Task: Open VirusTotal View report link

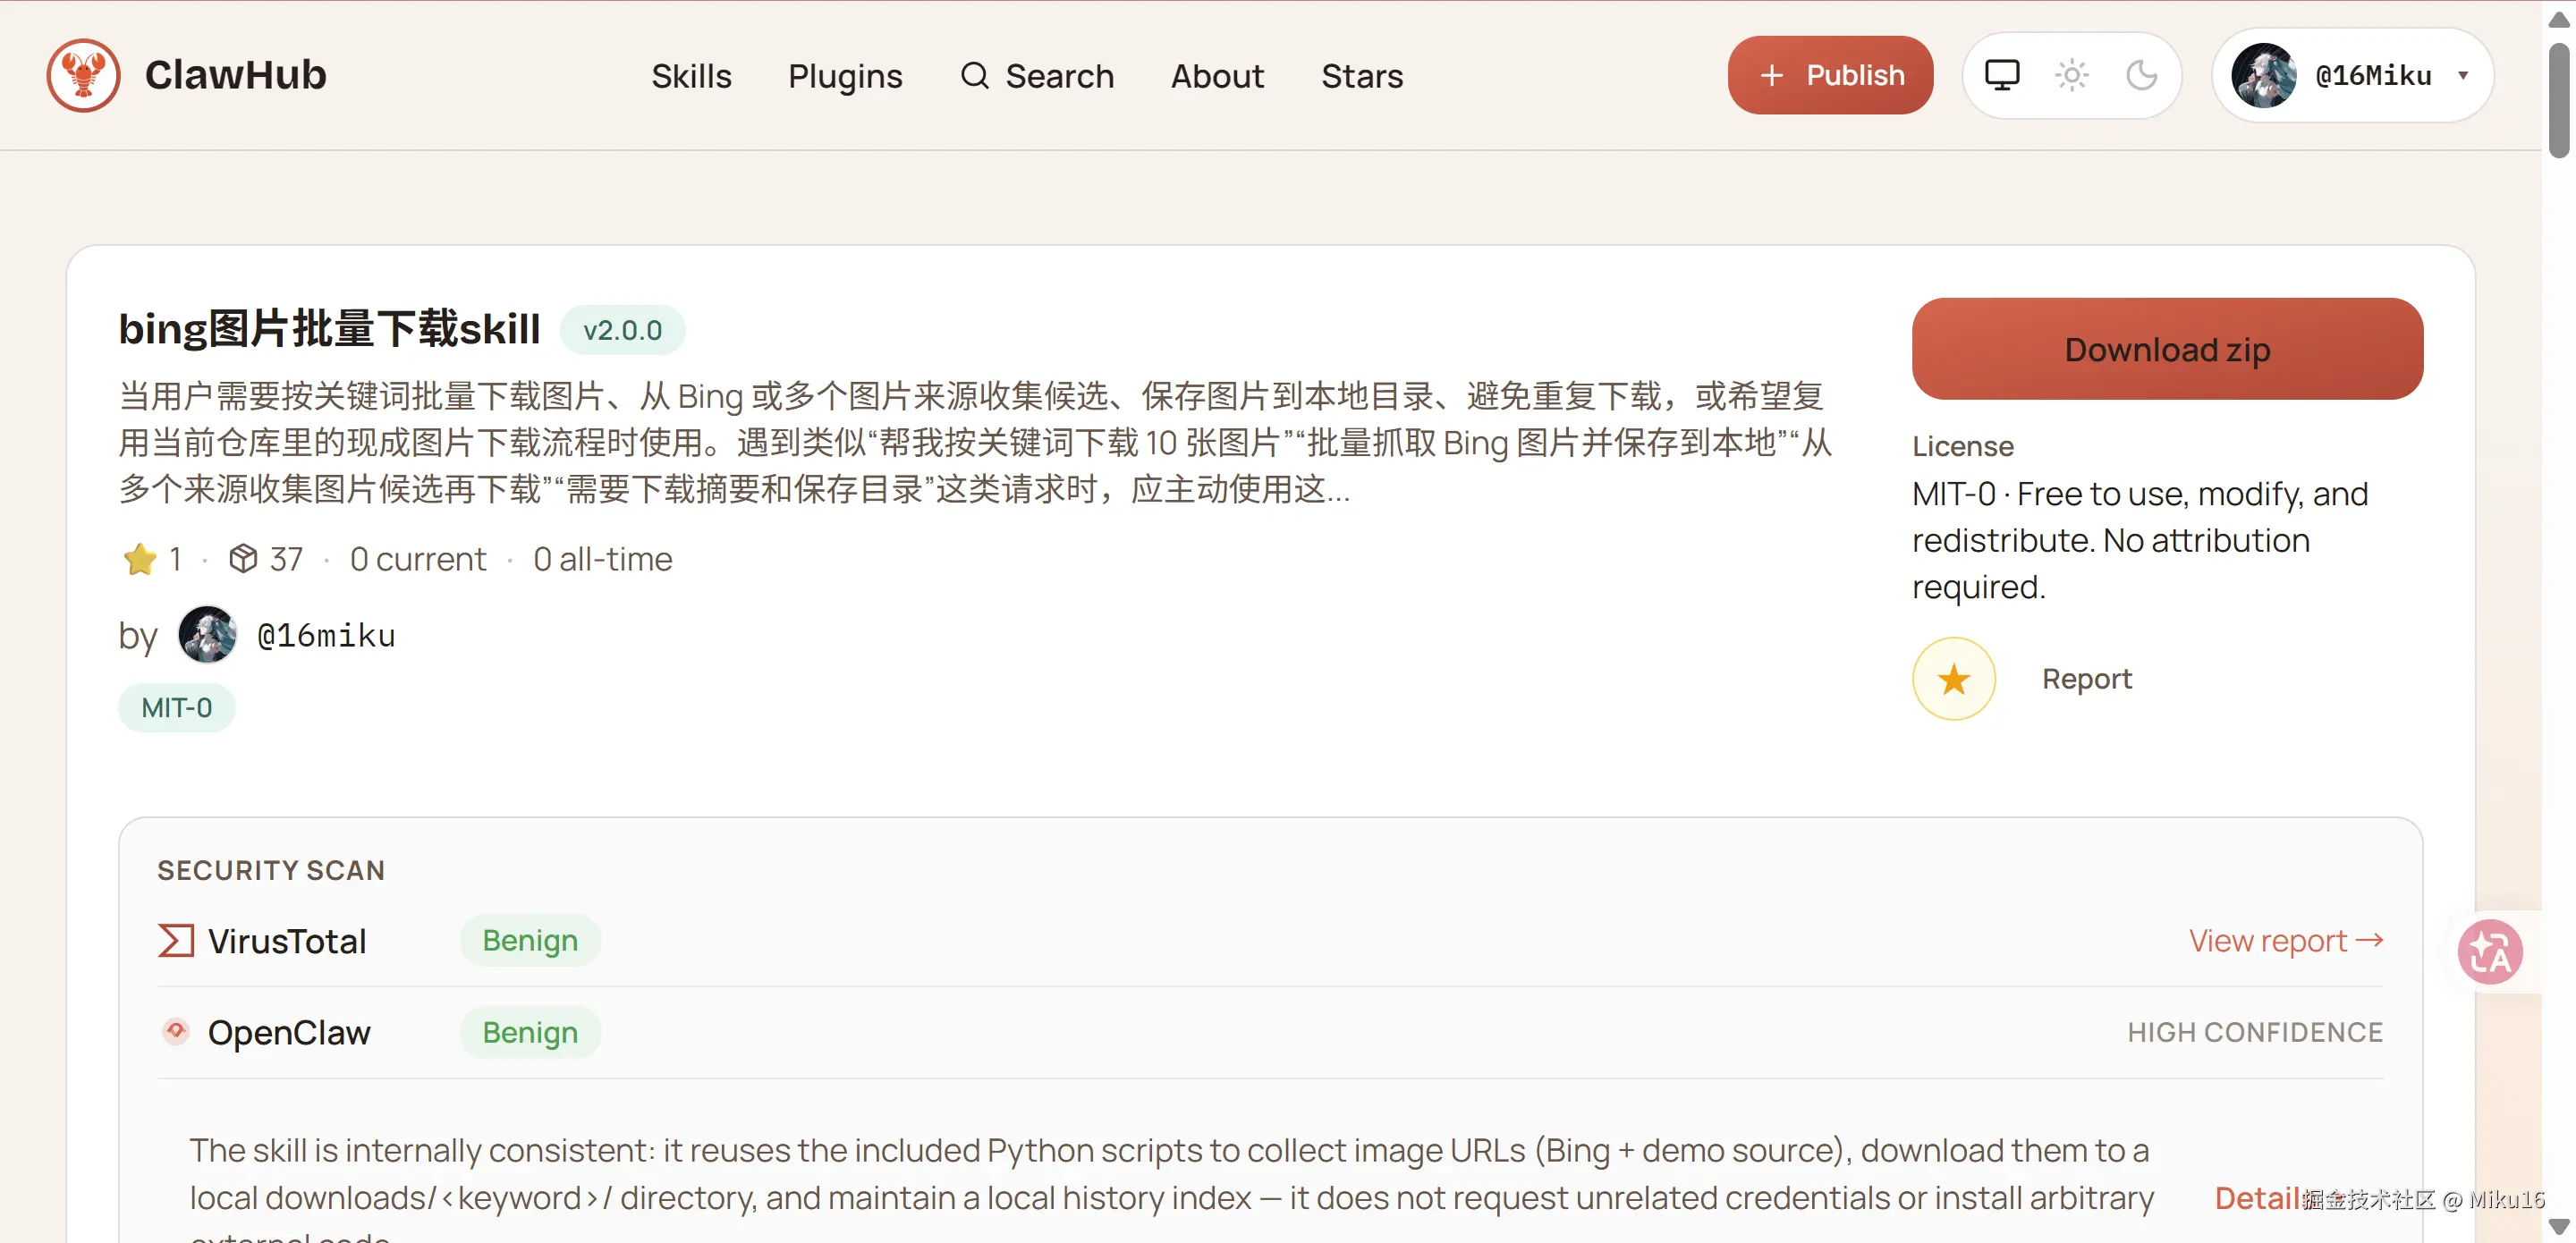Action: point(2285,940)
